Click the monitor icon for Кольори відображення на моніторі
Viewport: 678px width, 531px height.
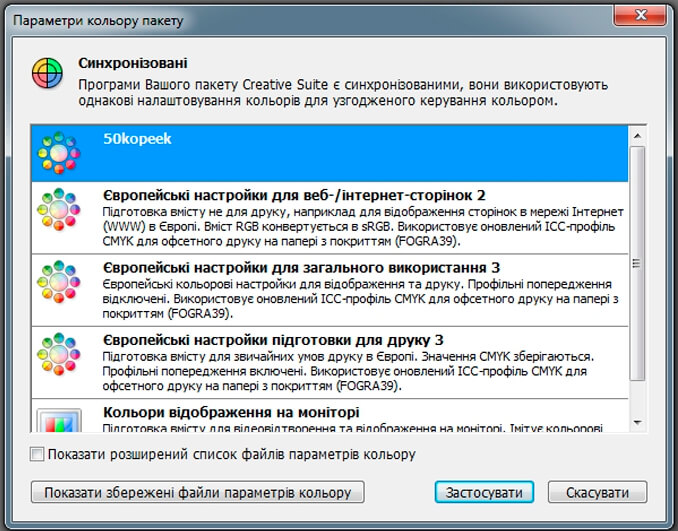(x=57, y=419)
